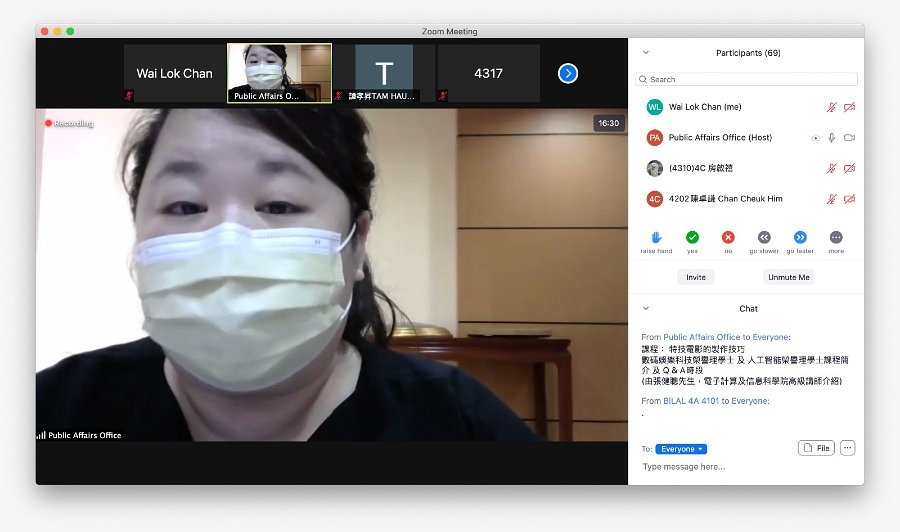Toggle Wai Lok Chan microphone mute icon
The width and height of the screenshot is (900, 532).
(831, 107)
